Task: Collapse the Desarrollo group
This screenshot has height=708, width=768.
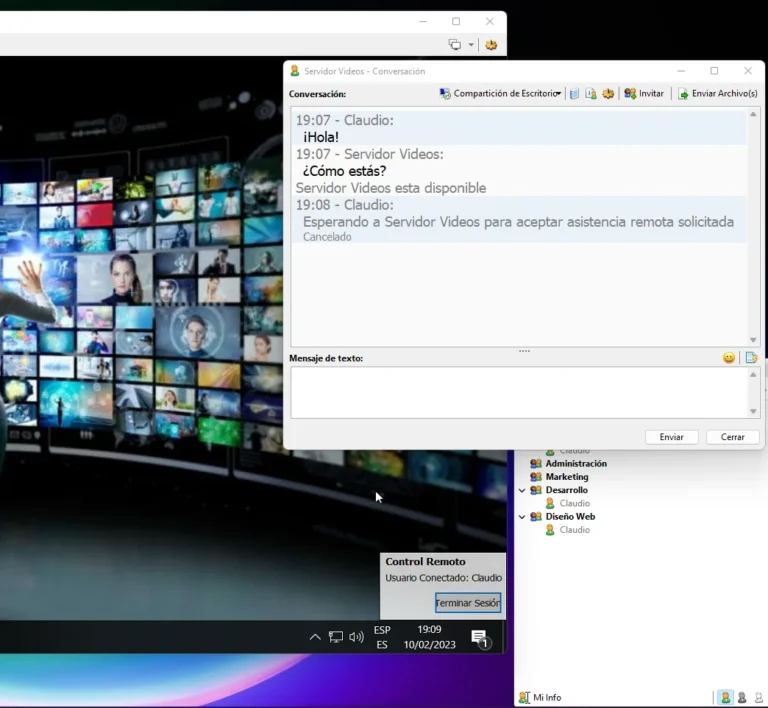Action: coord(522,490)
